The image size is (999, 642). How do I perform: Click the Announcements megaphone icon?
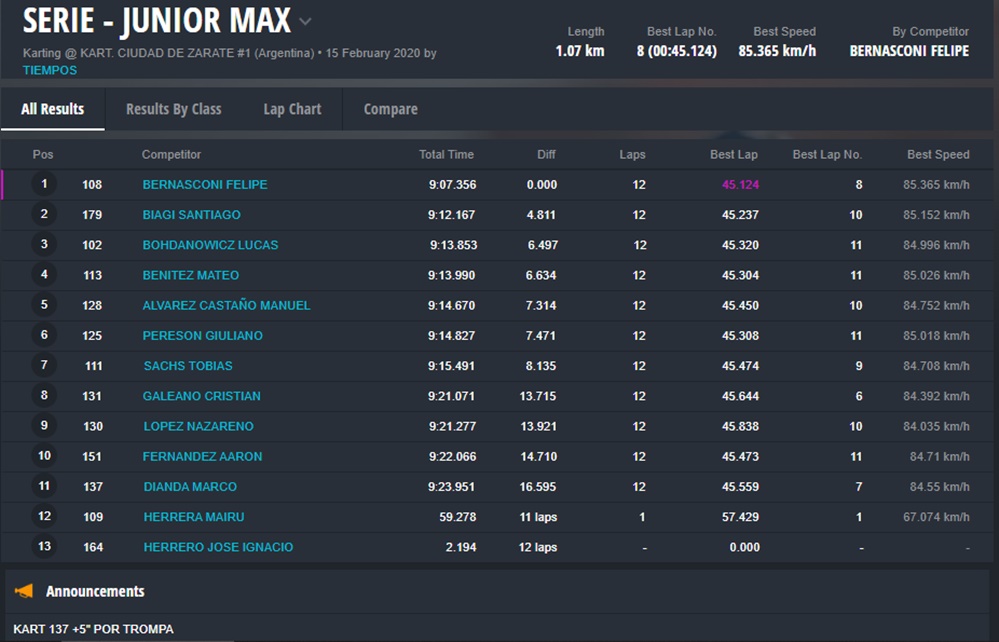pyautogui.click(x=24, y=591)
